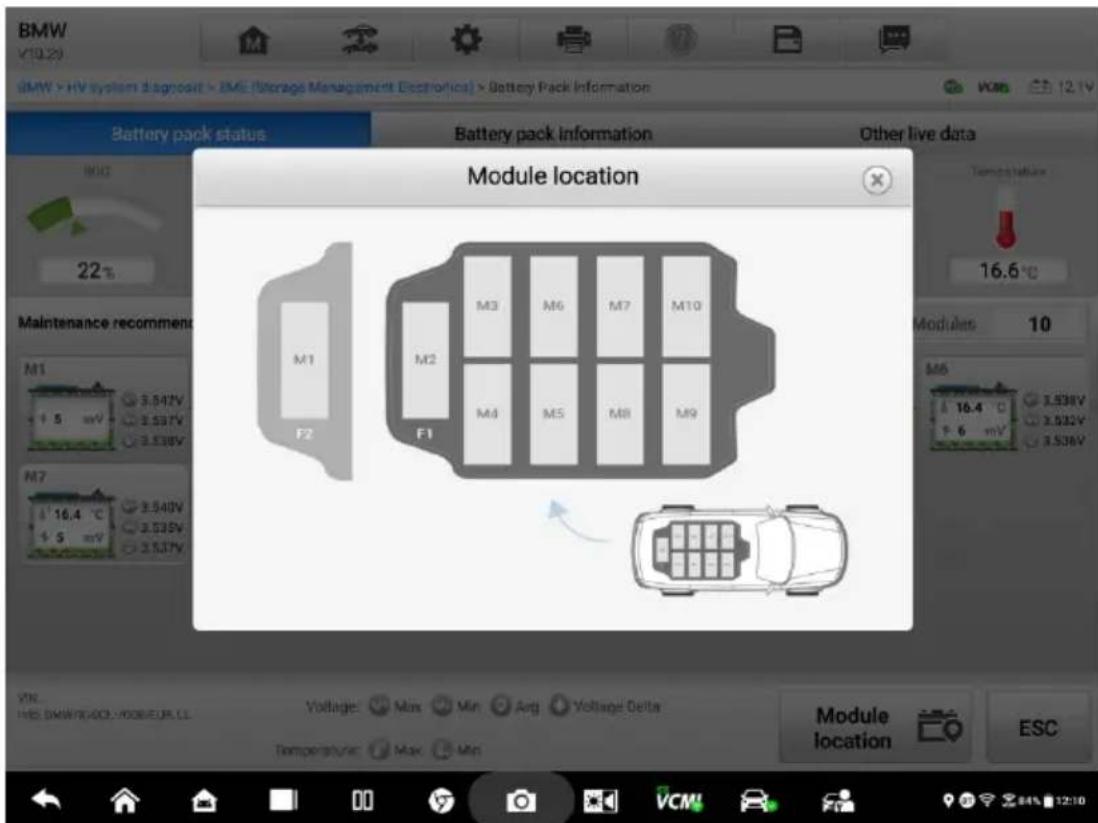Select module M10 in the diagram
Screen dimensions: 1098x823
click(x=686, y=305)
